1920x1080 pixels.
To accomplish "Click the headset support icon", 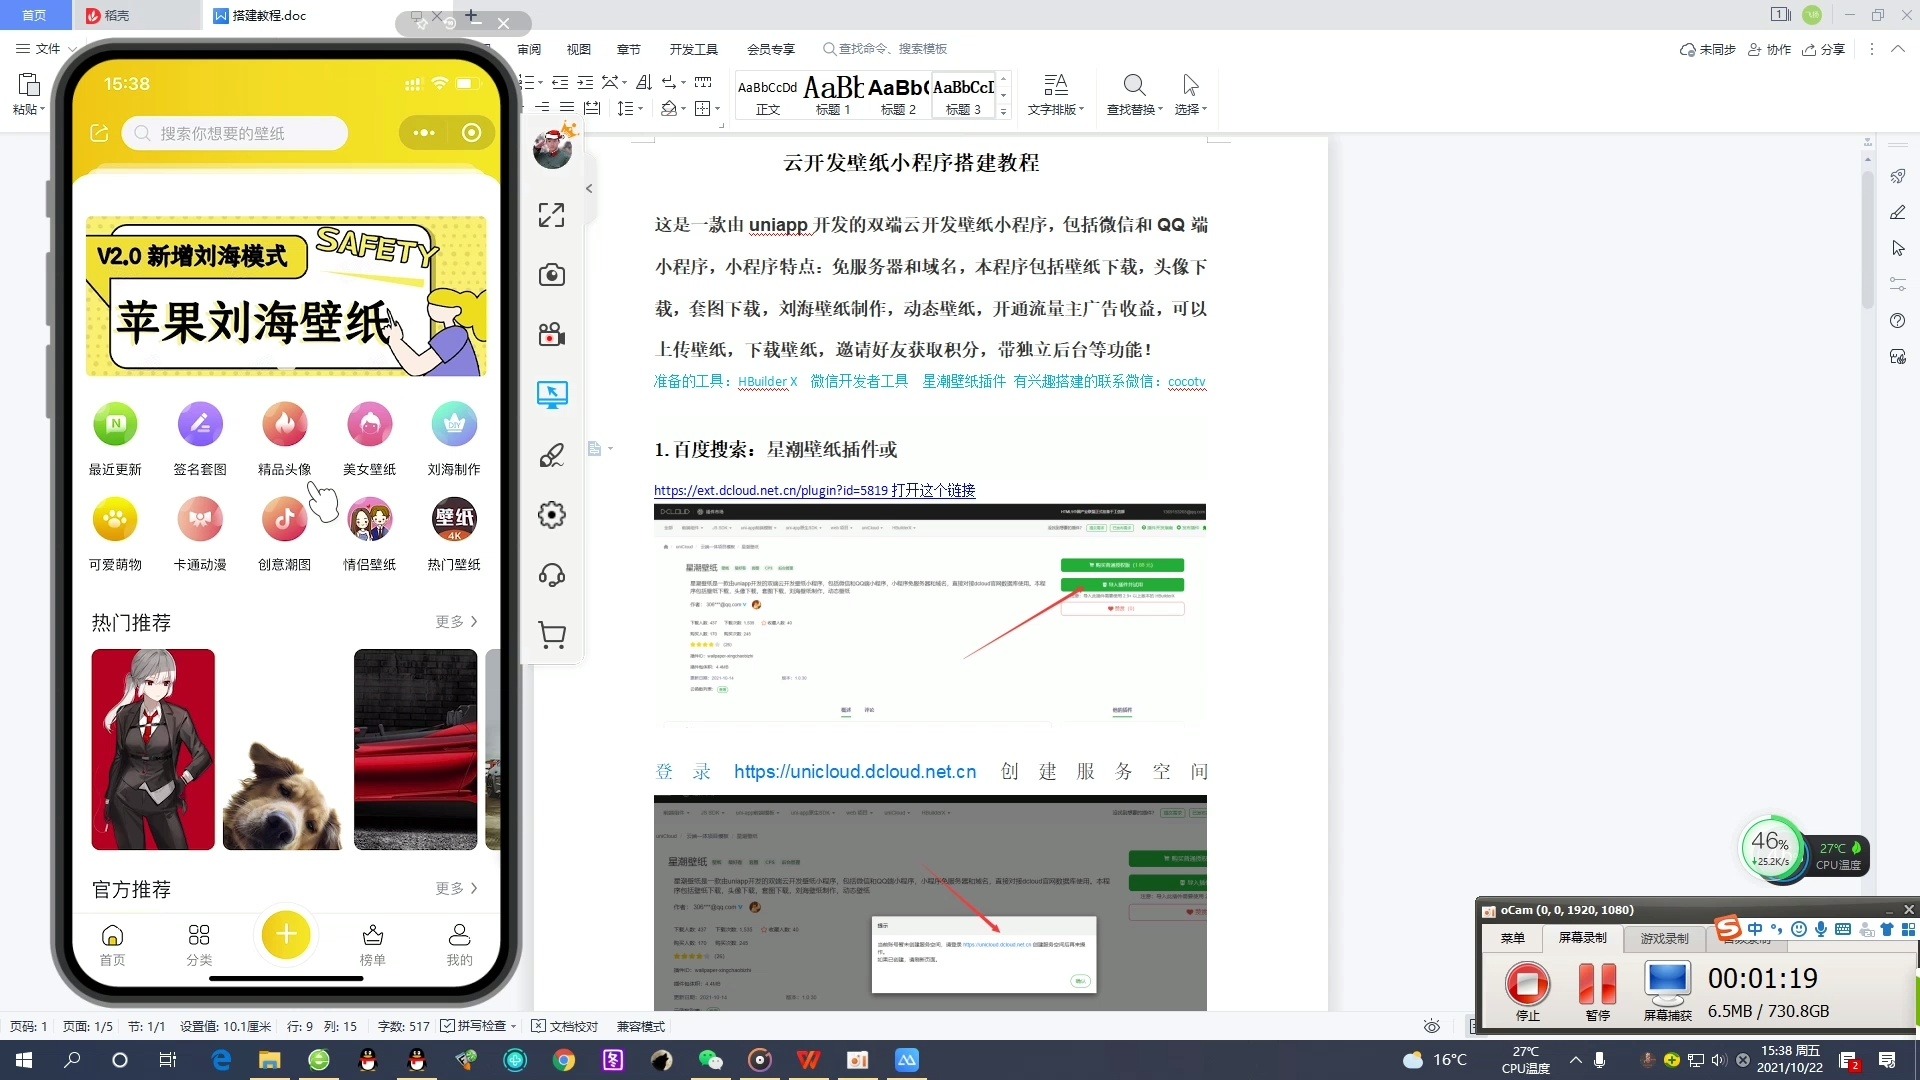I will [x=551, y=575].
